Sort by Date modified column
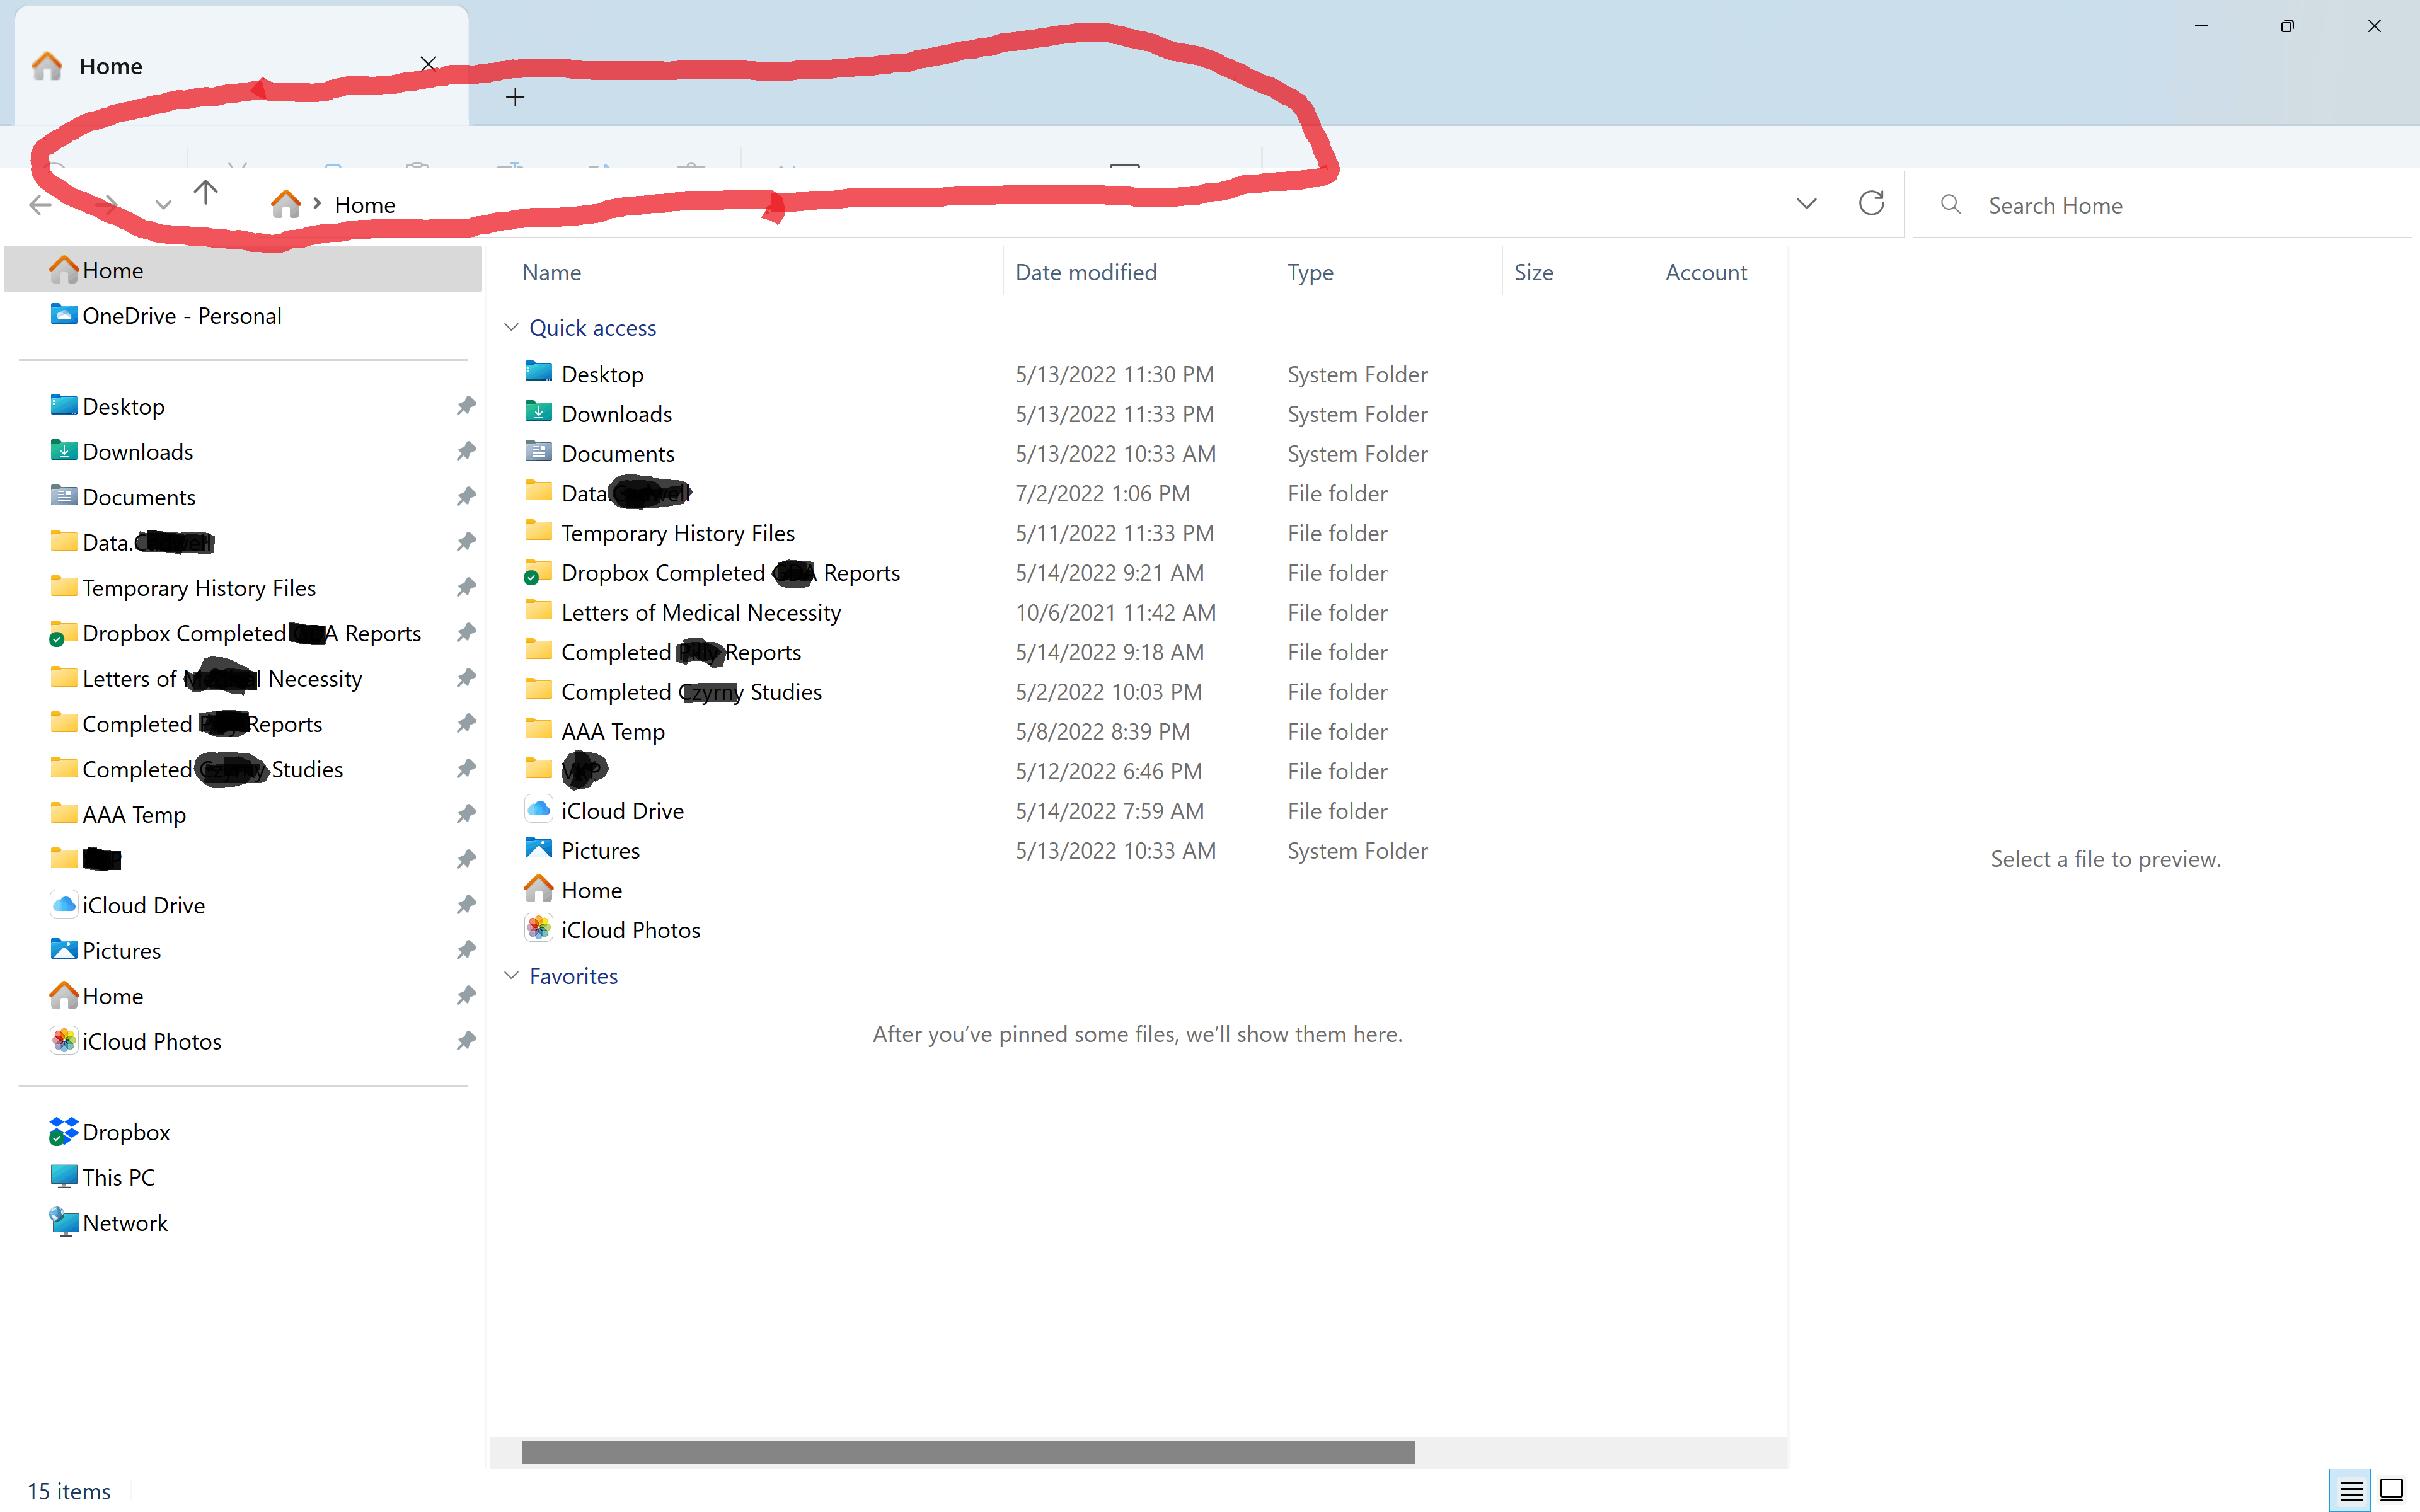This screenshot has width=2420, height=1512. click(1086, 272)
